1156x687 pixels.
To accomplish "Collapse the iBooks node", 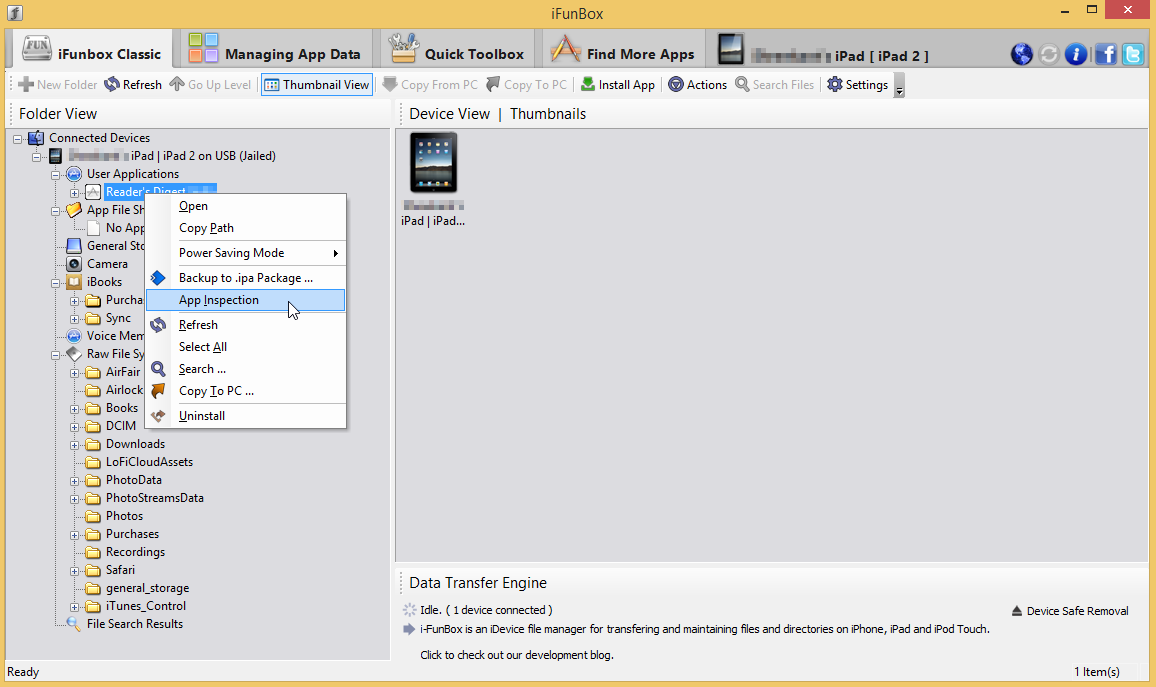I will pos(55,283).
